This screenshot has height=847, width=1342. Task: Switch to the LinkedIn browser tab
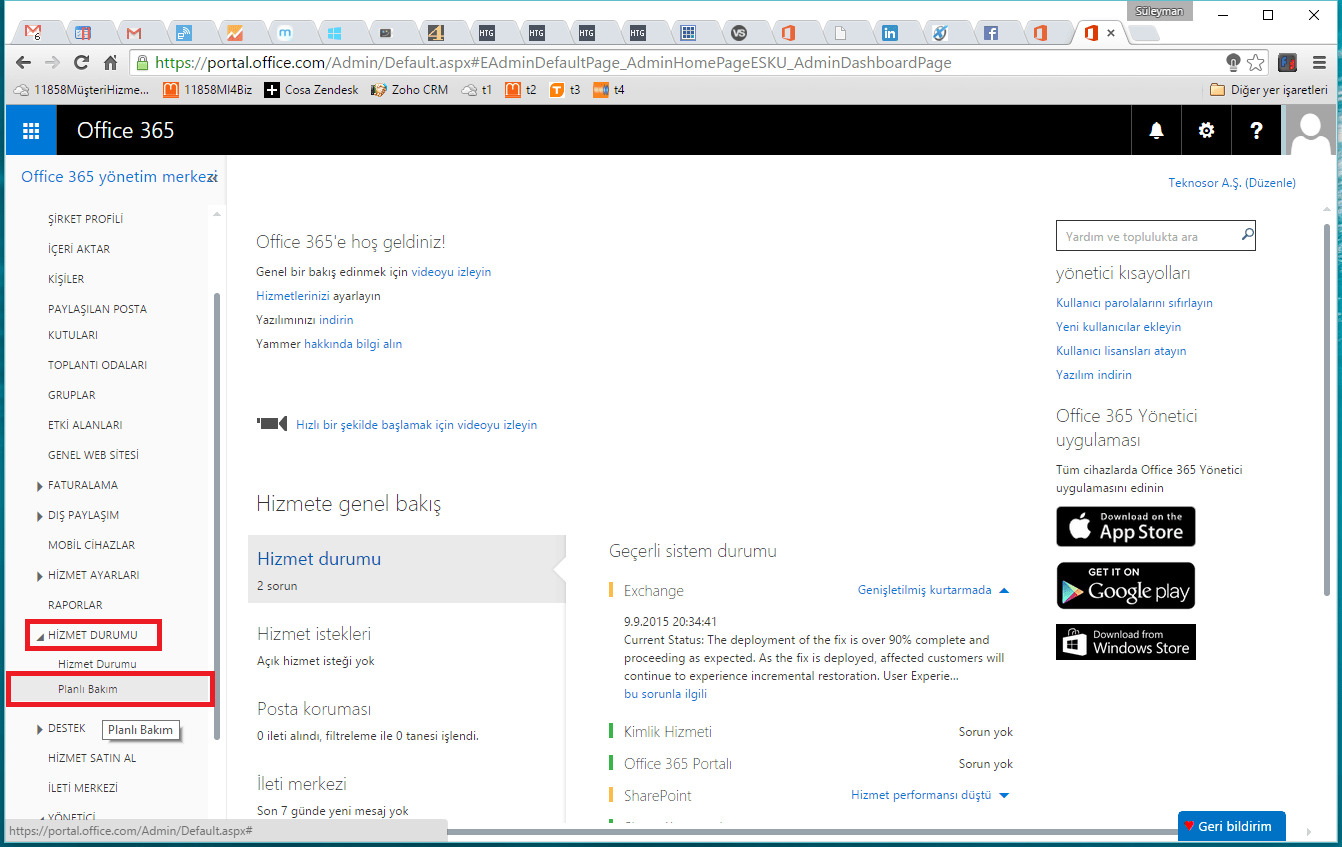[x=889, y=31]
